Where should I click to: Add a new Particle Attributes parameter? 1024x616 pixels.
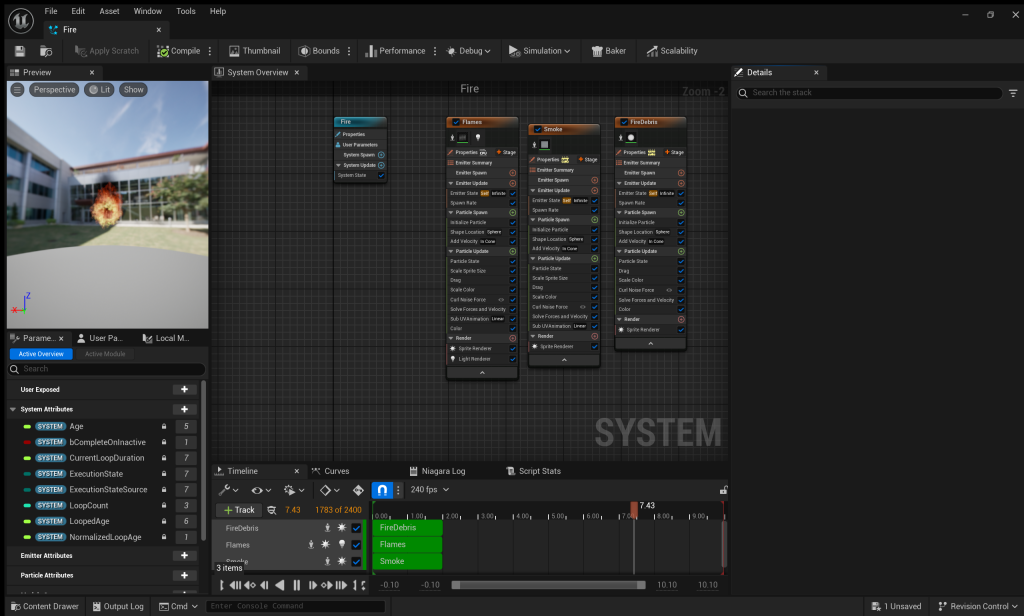184,575
